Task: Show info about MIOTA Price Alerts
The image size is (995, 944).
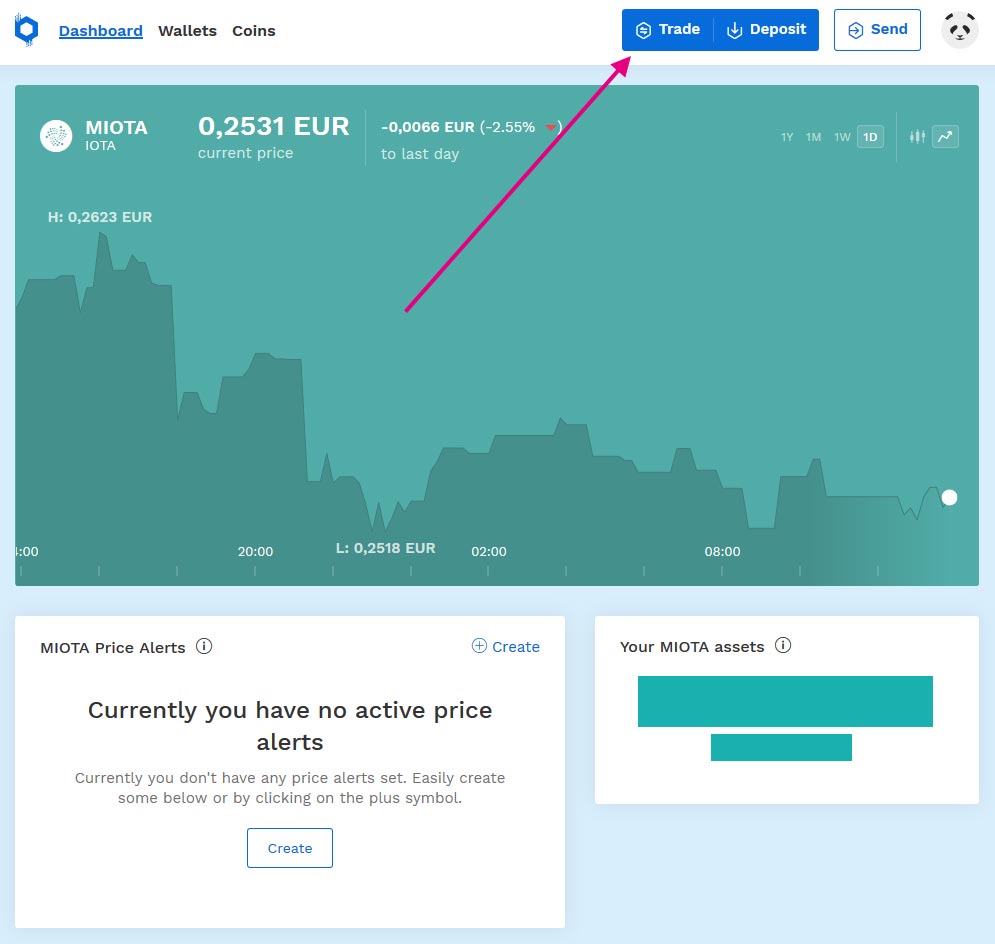Action: (x=204, y=646)
